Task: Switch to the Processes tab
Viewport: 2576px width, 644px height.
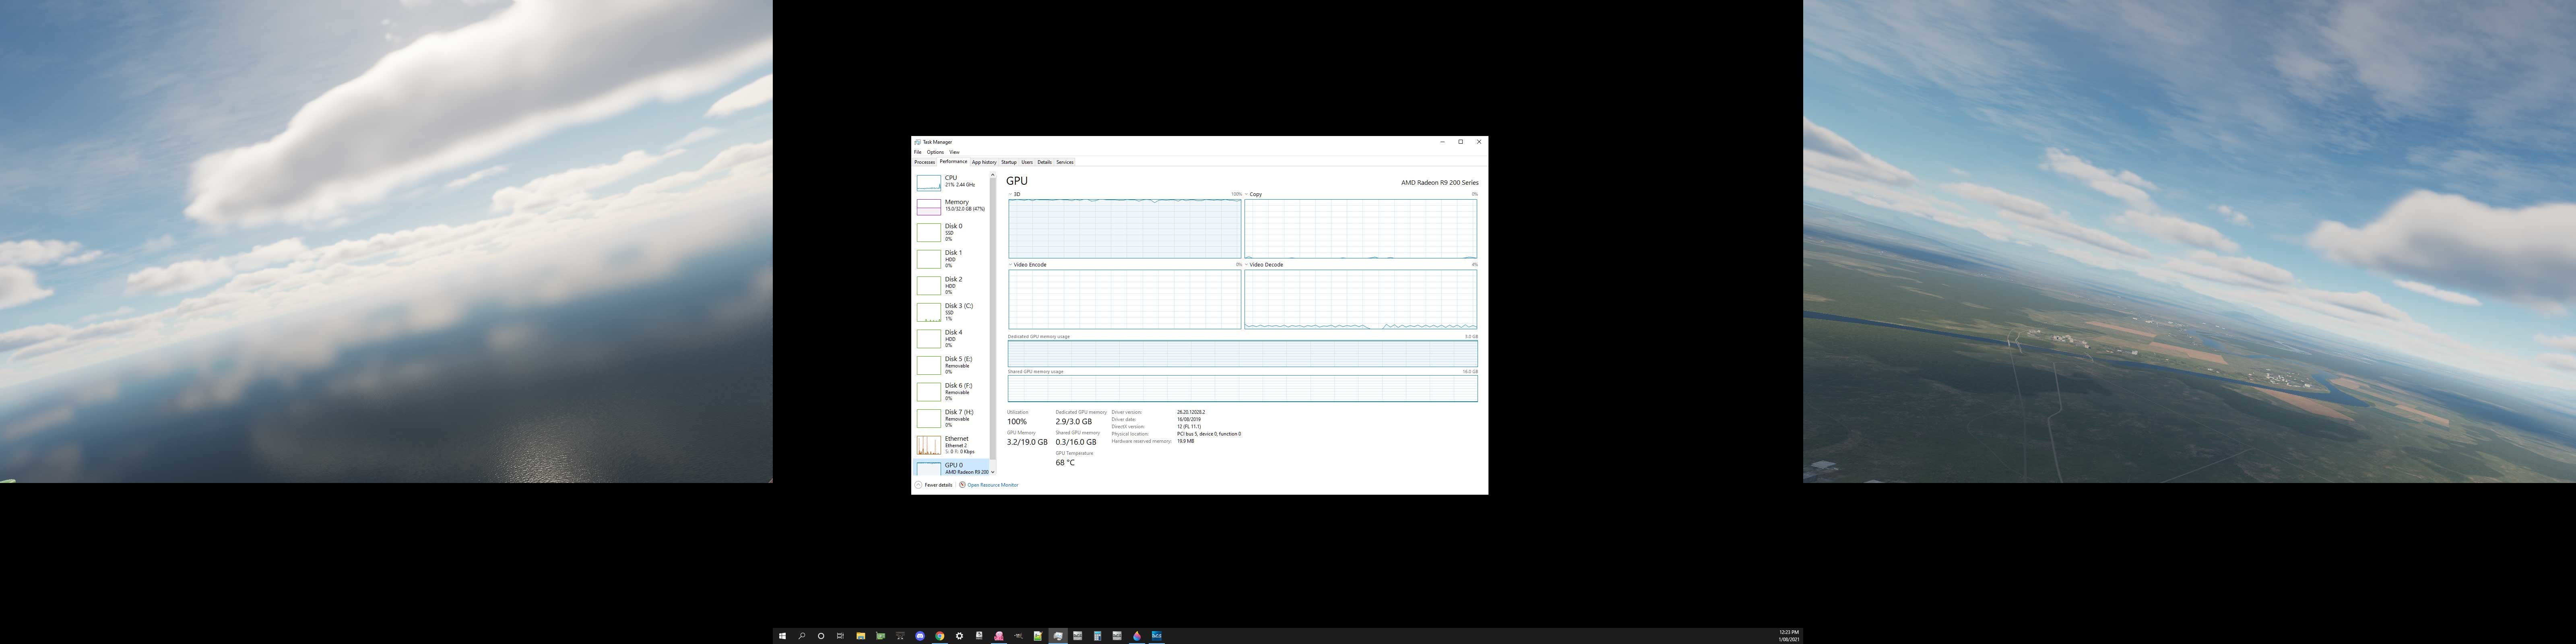Action: coord(924,162)
